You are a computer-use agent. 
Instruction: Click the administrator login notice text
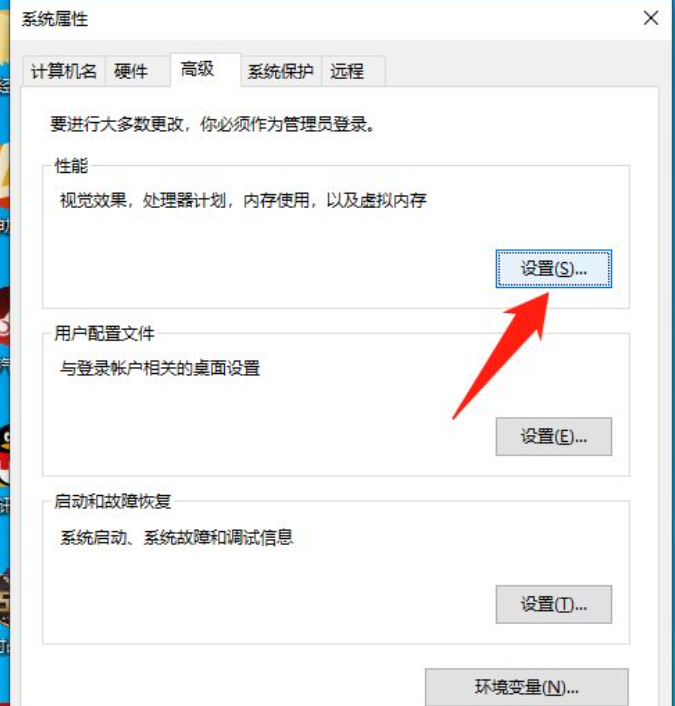tap(213, 124)
